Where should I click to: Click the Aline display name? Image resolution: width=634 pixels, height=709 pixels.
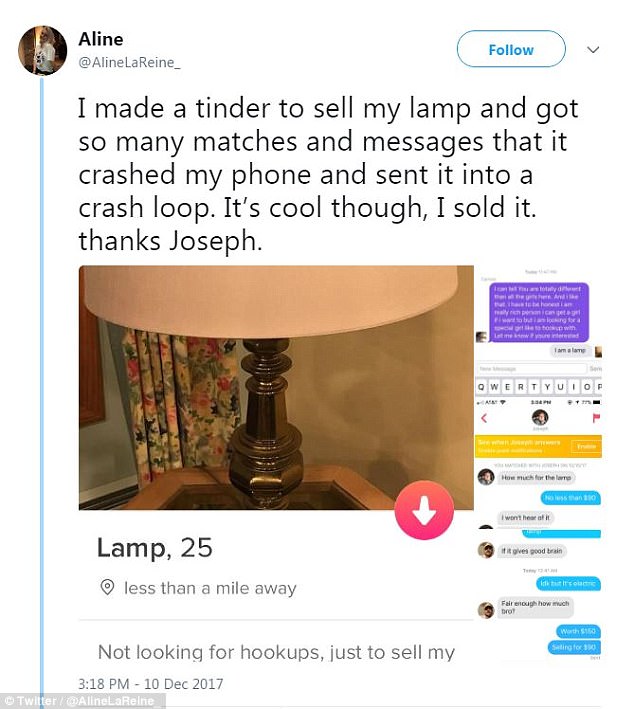point(101,39)
